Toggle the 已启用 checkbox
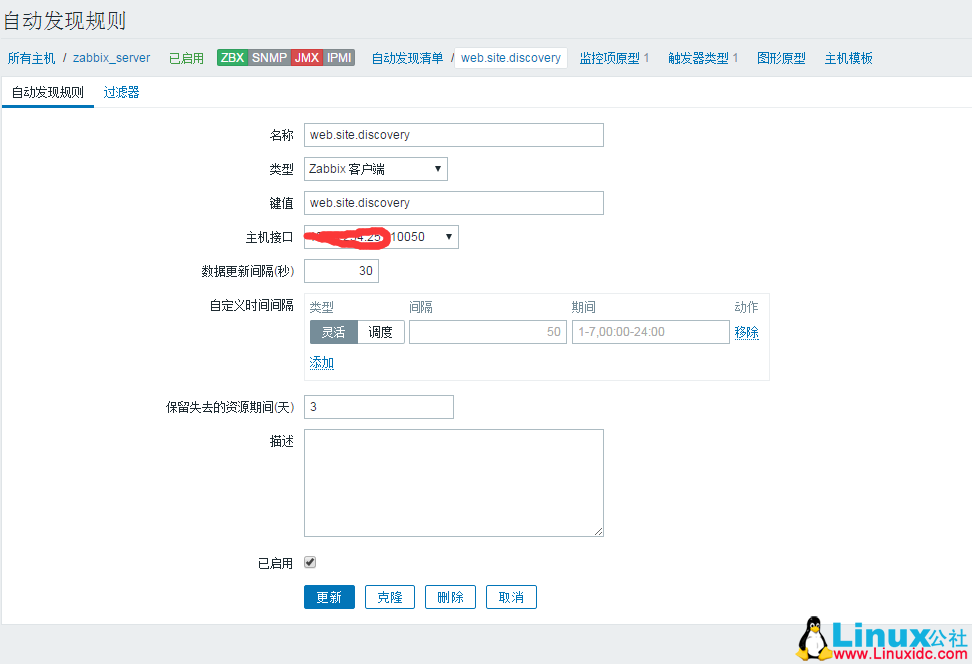 [310, 563]
